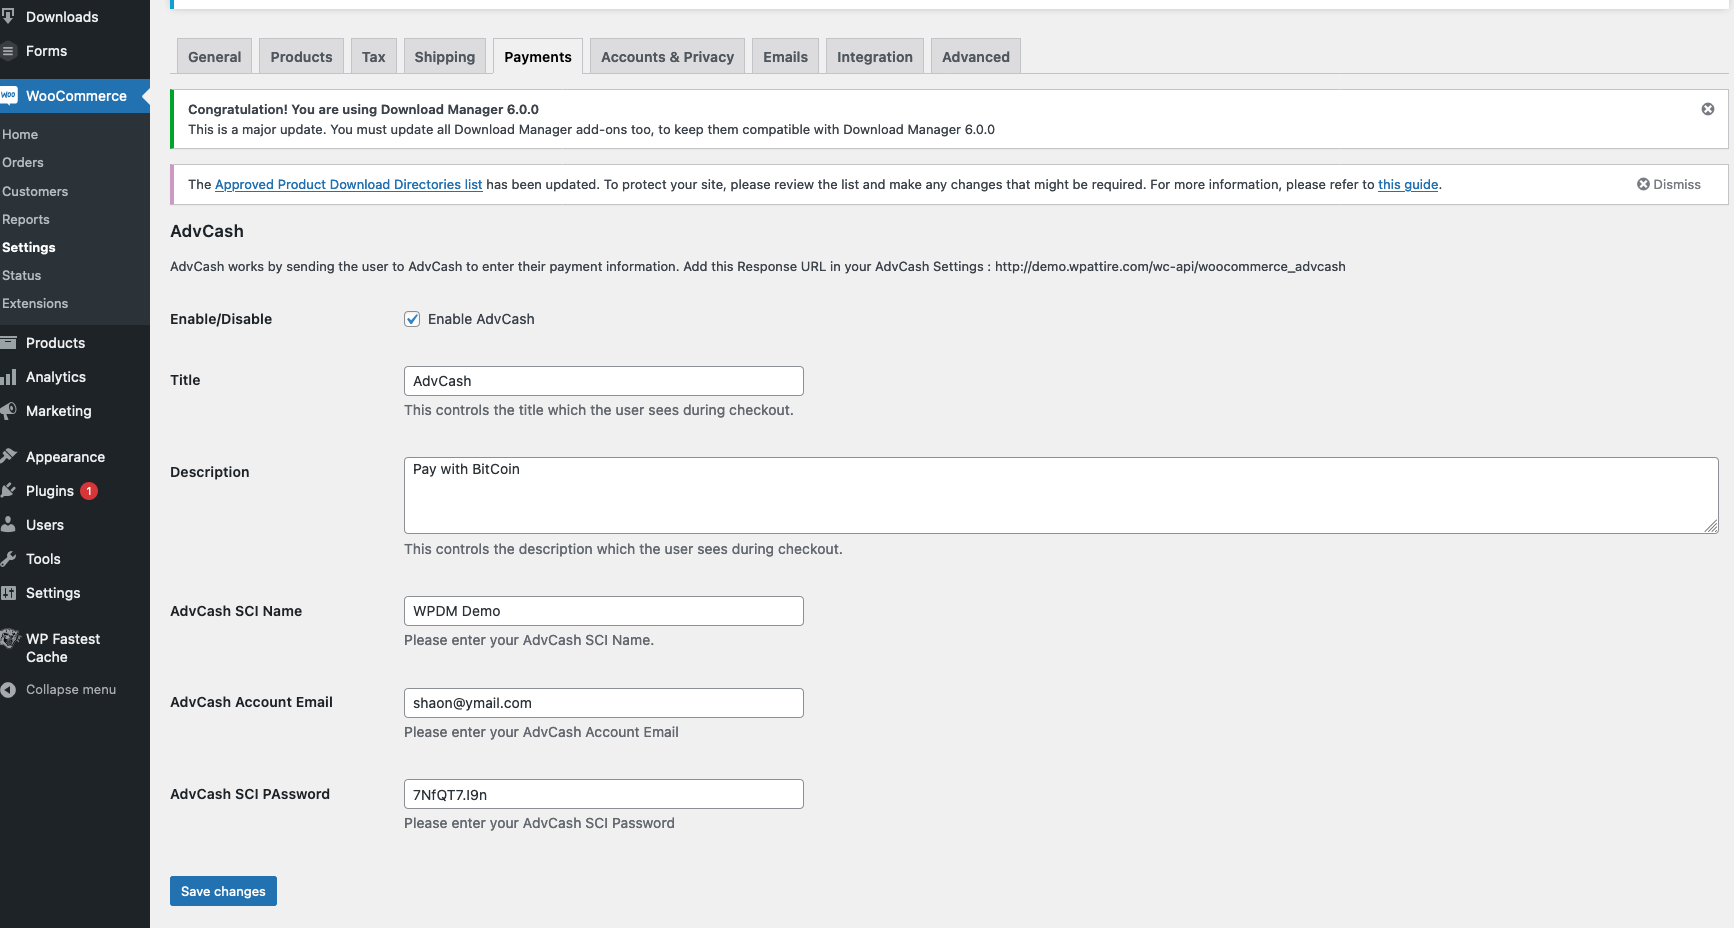Click the WooCommerce logo icon
Screen dimensions: 1734x928
click(8, 96)
